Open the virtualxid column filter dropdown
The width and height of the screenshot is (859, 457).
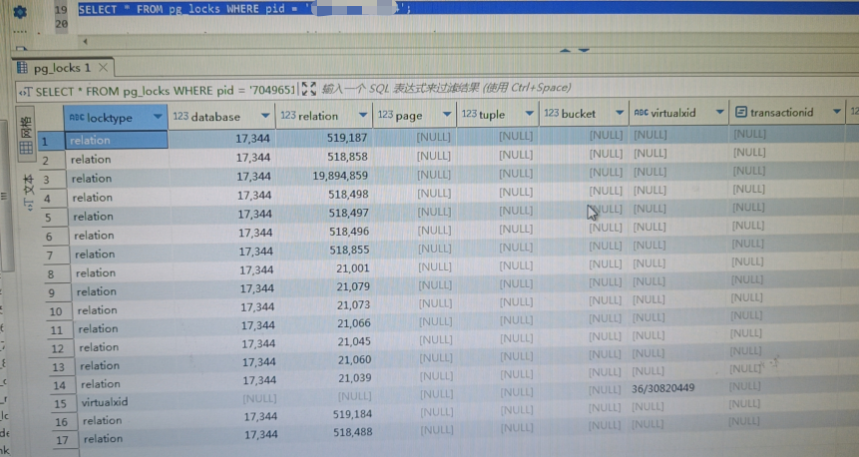click(x=720, y=112)
